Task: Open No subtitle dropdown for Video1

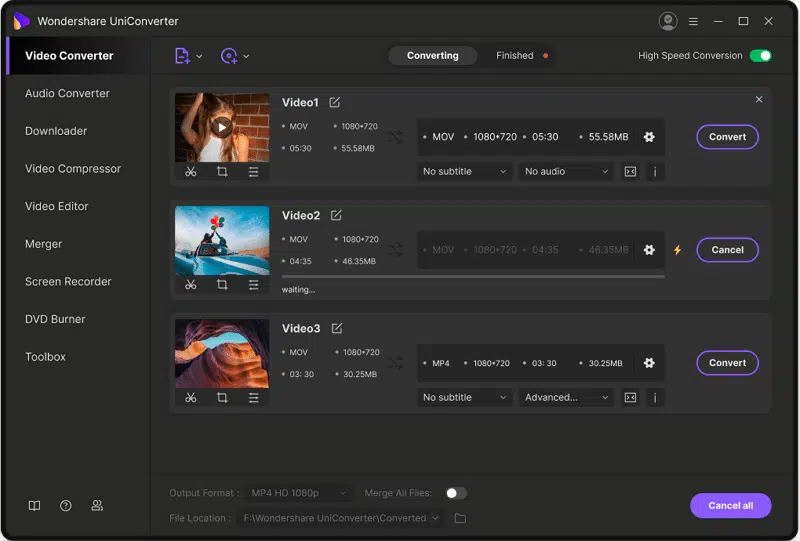Action: click(x=464, y=171)
